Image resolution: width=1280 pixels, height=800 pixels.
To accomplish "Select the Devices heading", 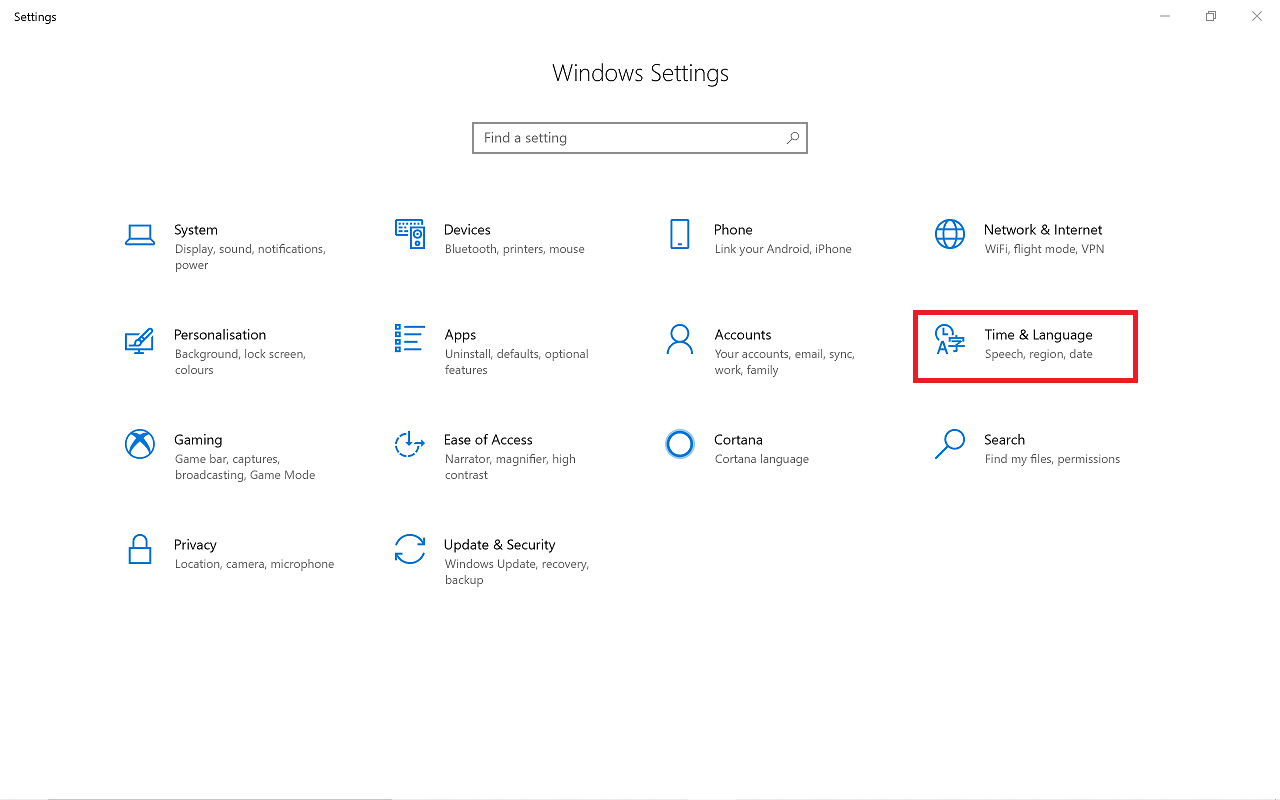I will (x=467, y=230).
